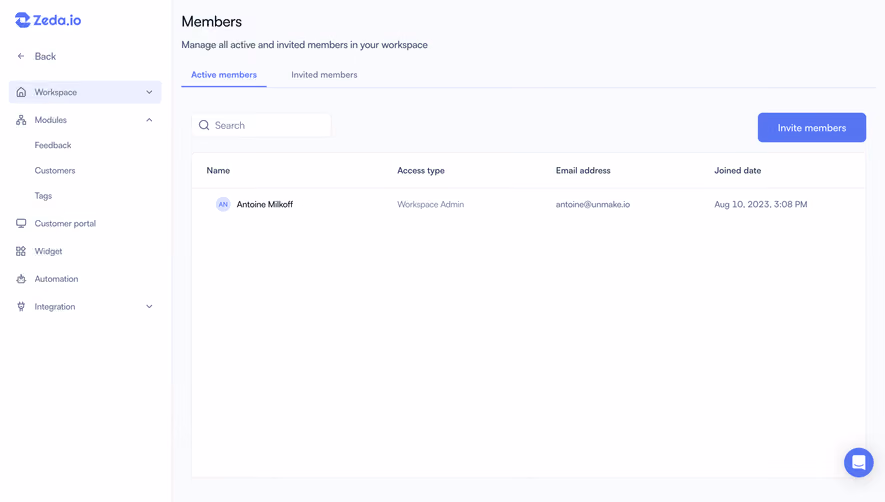
Task: Open Customers in the sidebar
Action: [x=55, y=170]
